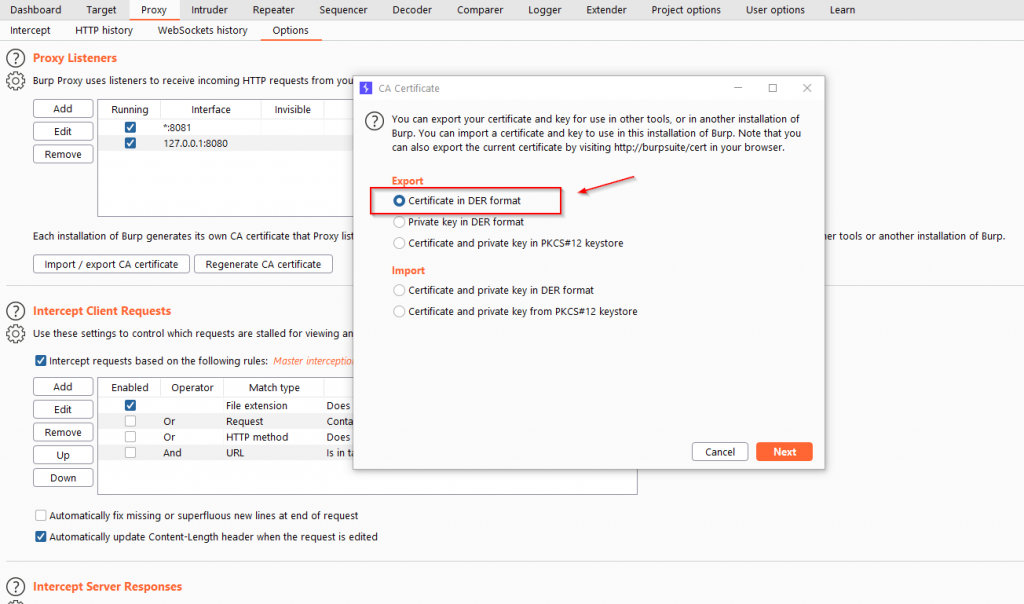
Task: Click the Operator column header
Action: pyautogui.click(x=192, y=387)
